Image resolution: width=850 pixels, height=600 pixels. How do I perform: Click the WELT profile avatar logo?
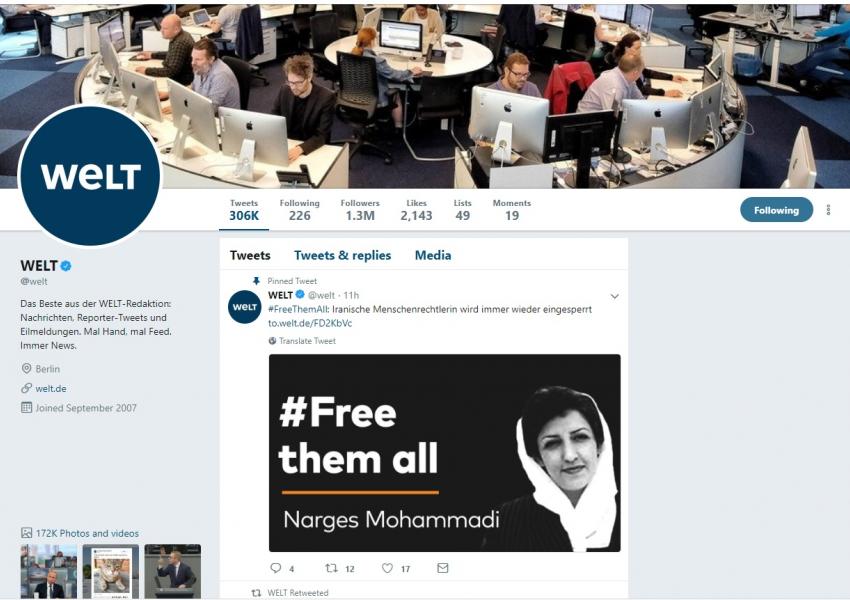[x=90, y=175]
